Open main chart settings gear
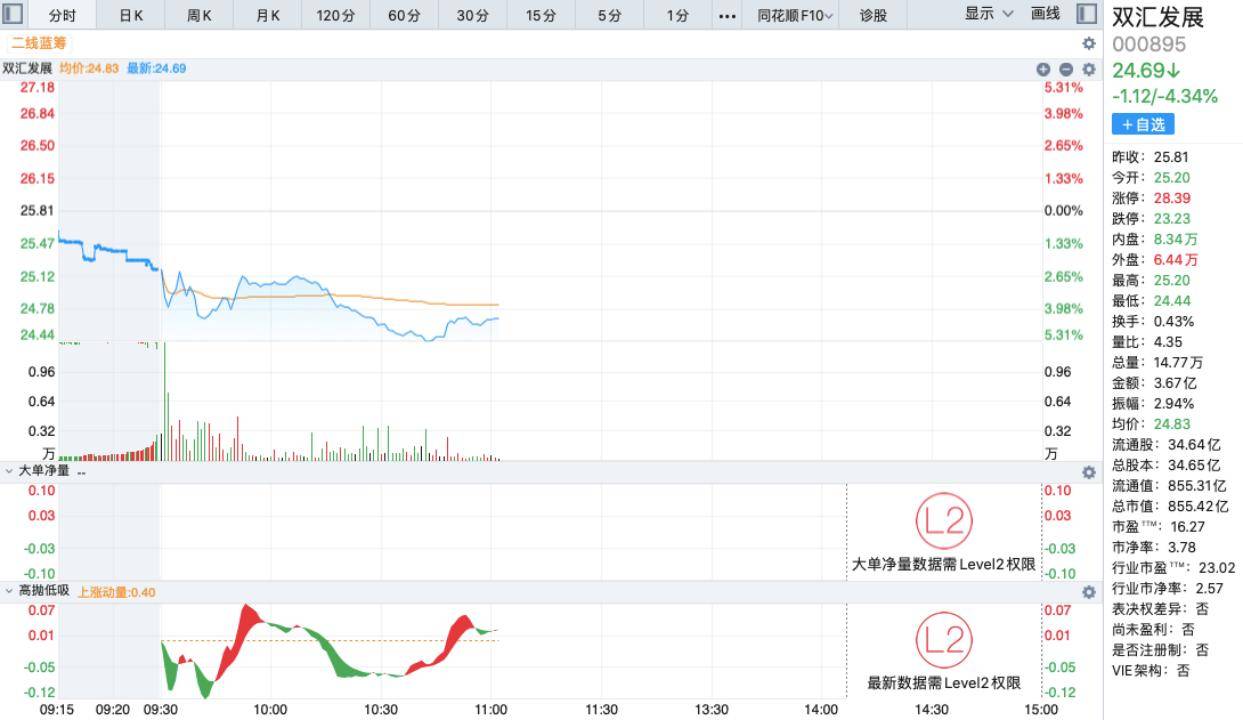 (x=1089, y=69)
